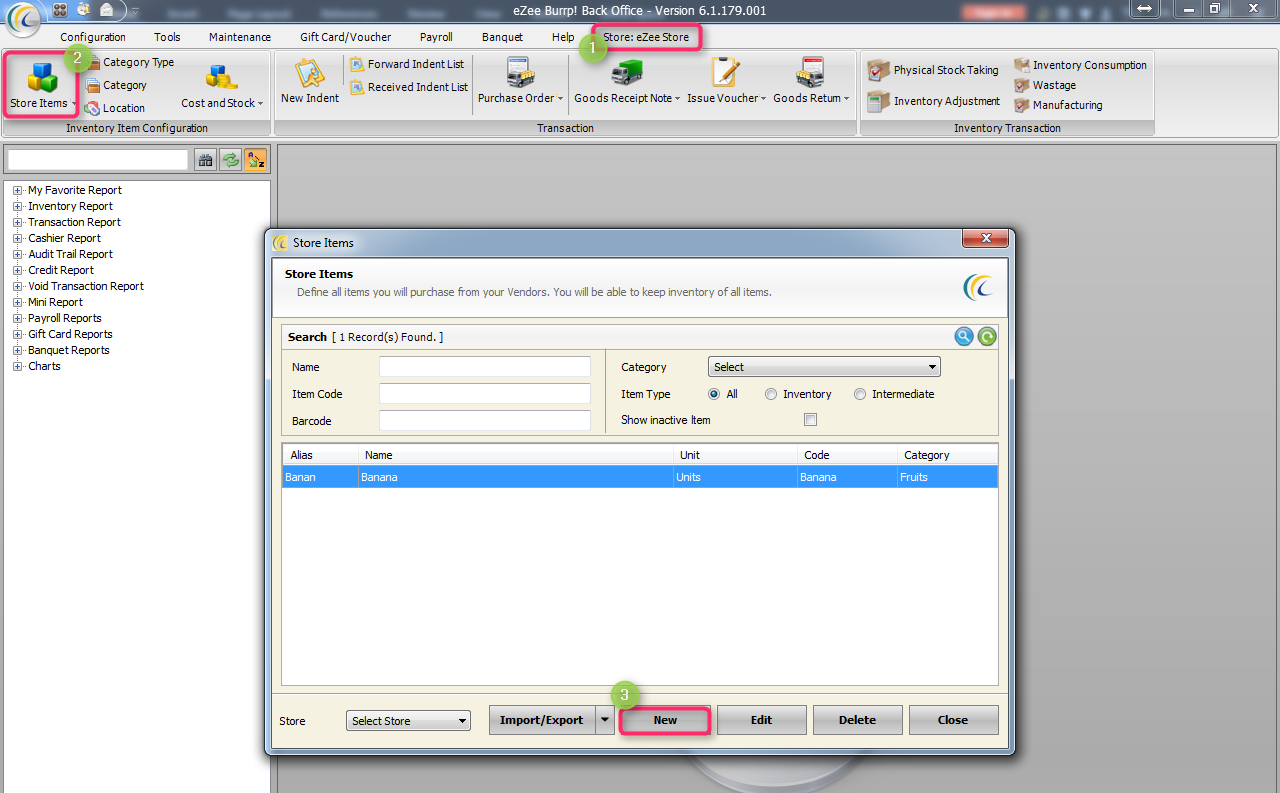Open Inventory Consumption

(x=1080, y=65)
